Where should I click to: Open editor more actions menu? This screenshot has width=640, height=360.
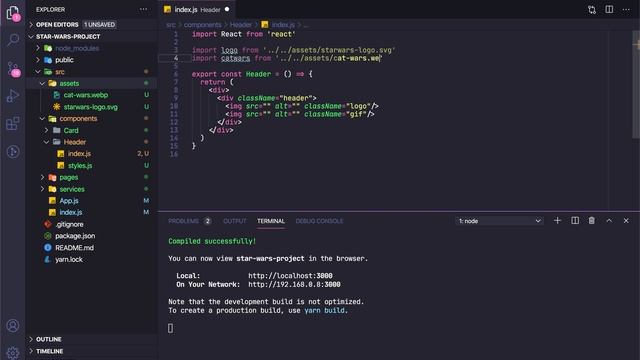(626, 9)
